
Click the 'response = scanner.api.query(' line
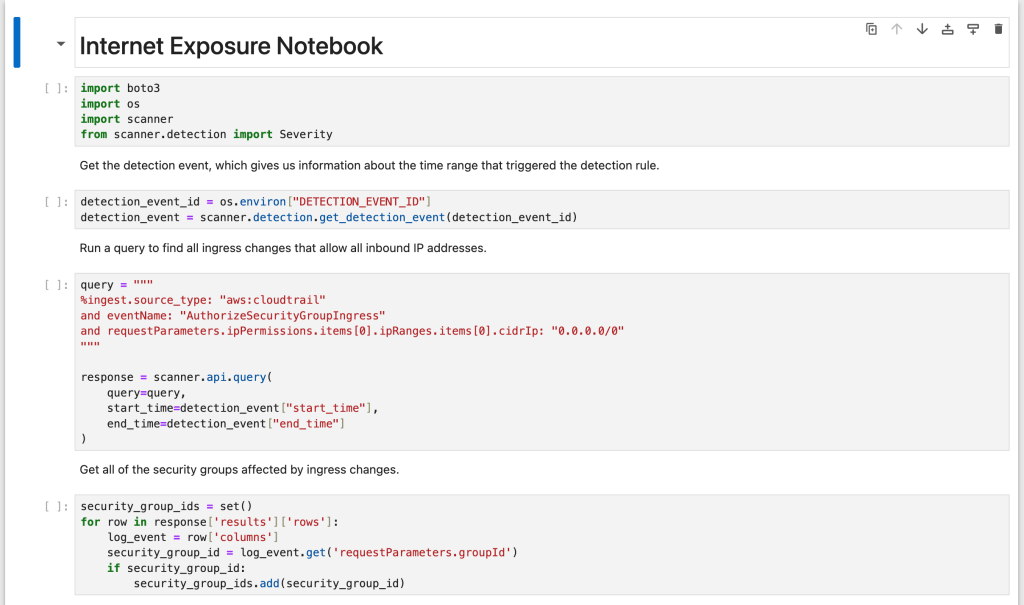(176, 377)
